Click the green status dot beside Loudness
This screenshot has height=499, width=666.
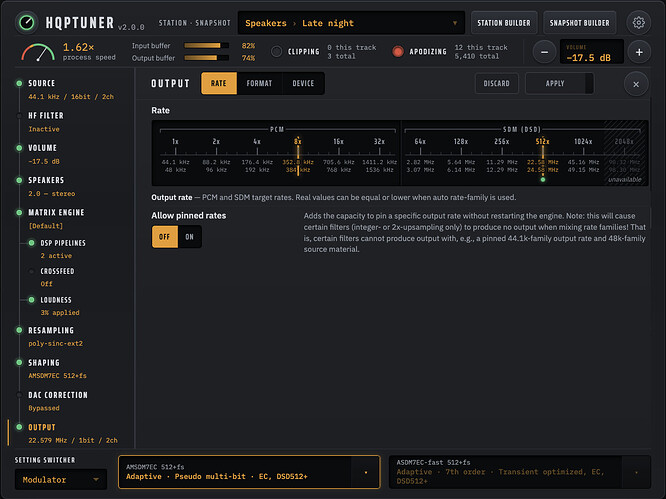(x=31, y=300)
